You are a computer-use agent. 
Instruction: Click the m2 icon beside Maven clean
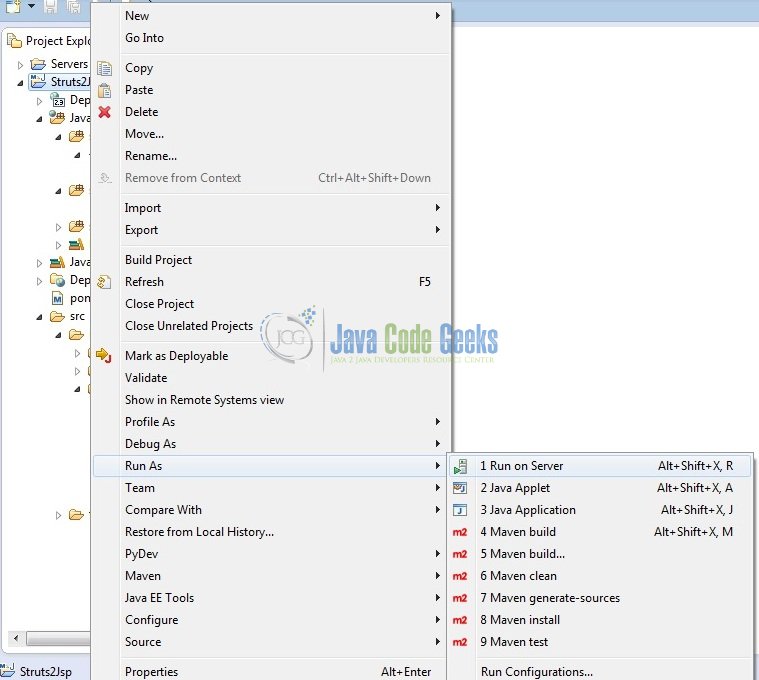click(460, 576)
